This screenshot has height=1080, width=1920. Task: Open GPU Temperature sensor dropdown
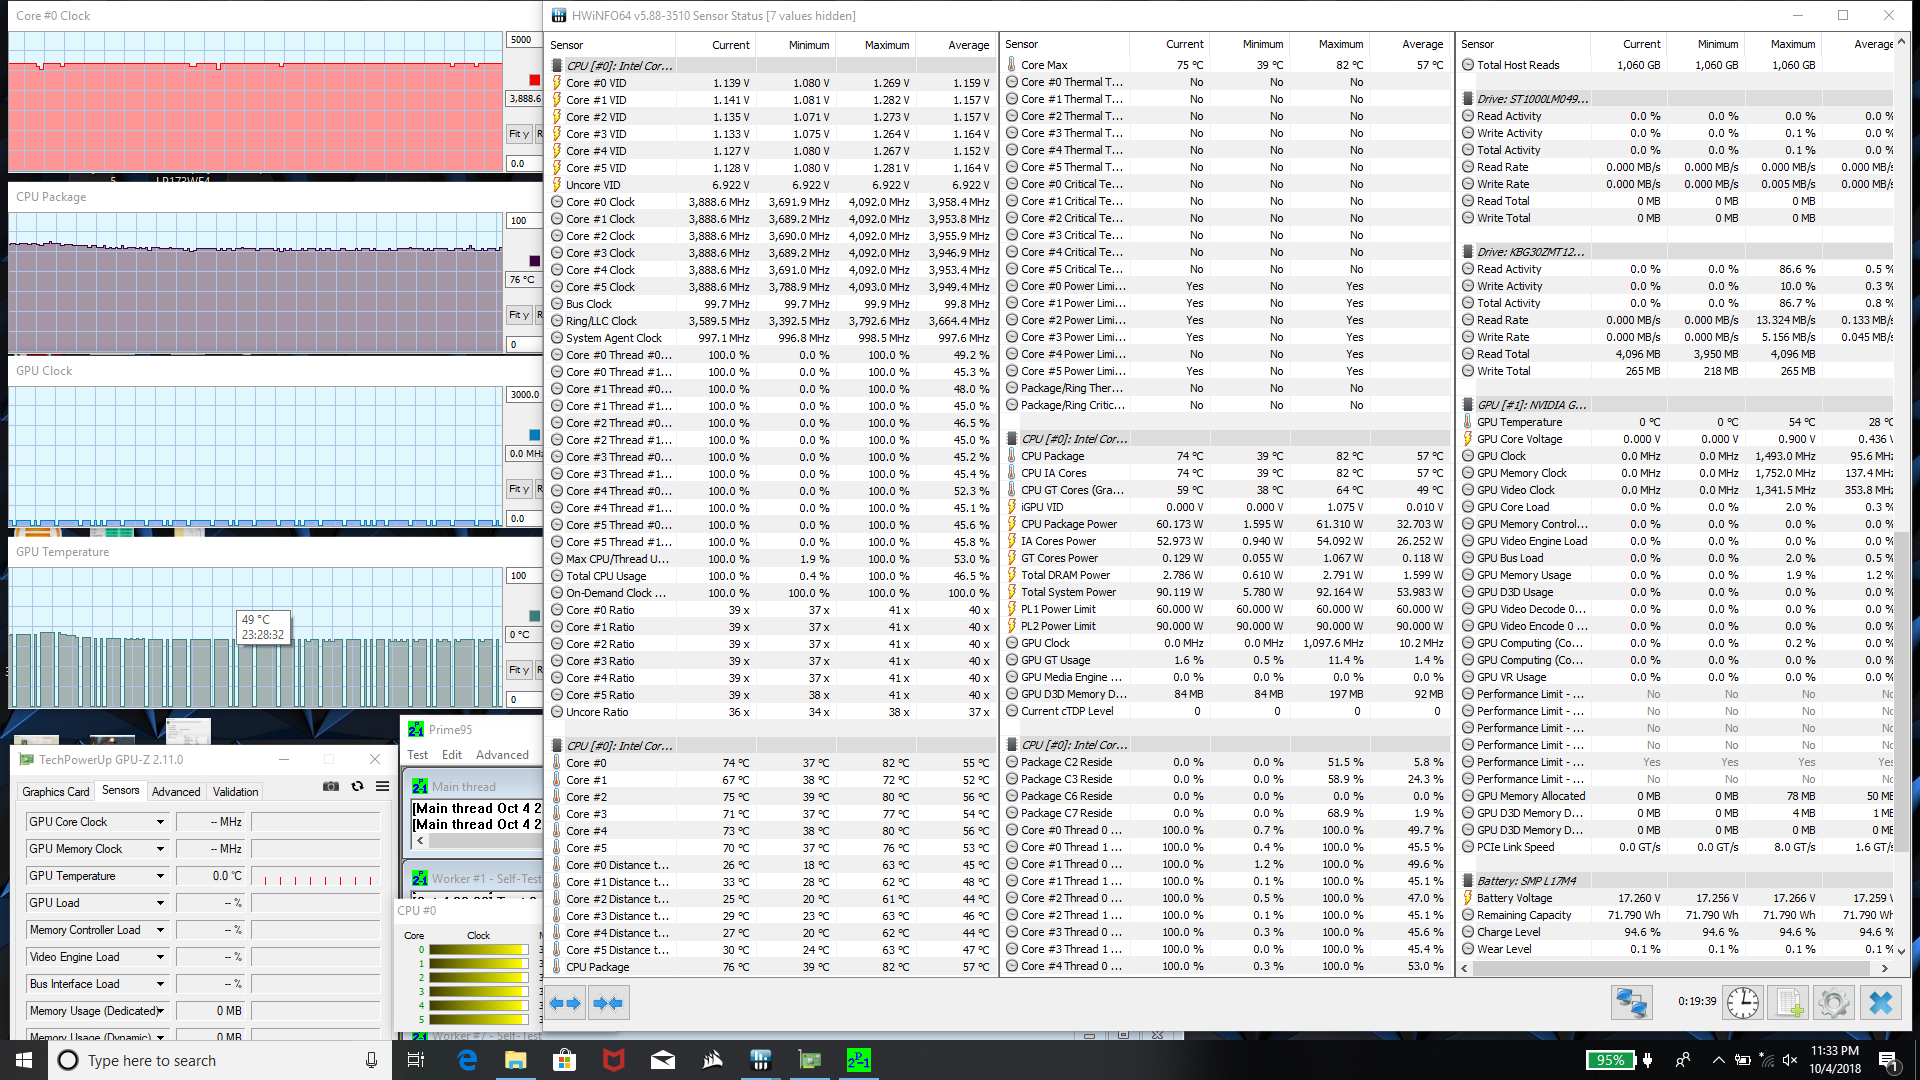[160, 876]
